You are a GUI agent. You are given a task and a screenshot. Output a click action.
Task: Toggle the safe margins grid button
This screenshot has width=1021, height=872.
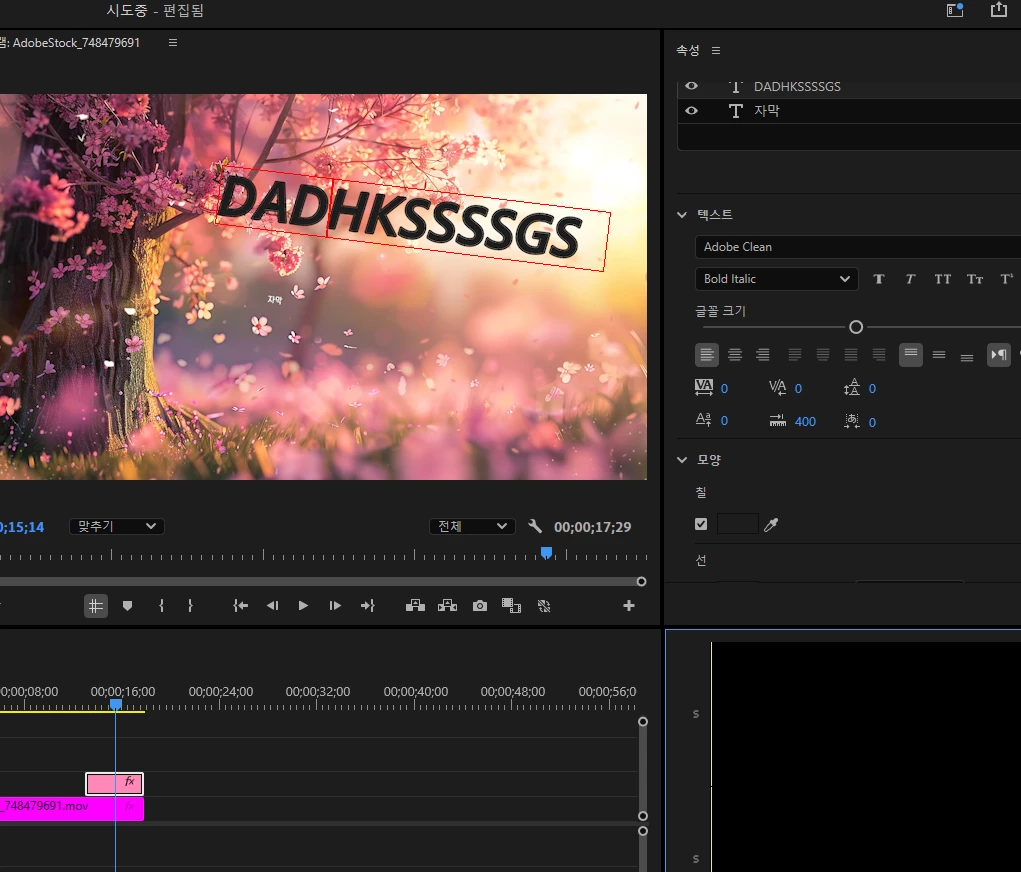coord(96,606)
